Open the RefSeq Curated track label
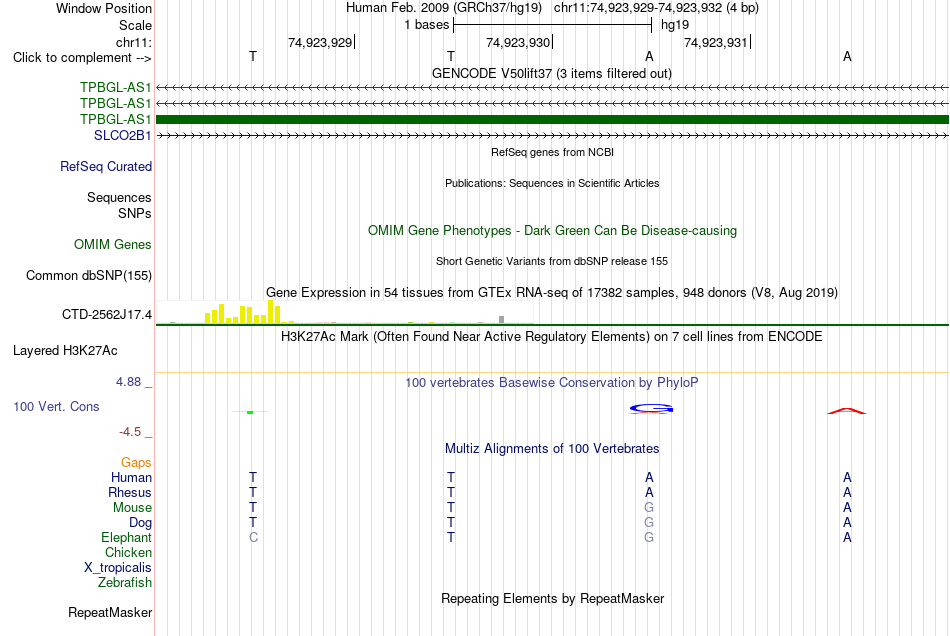 click(x=106, y=167)
